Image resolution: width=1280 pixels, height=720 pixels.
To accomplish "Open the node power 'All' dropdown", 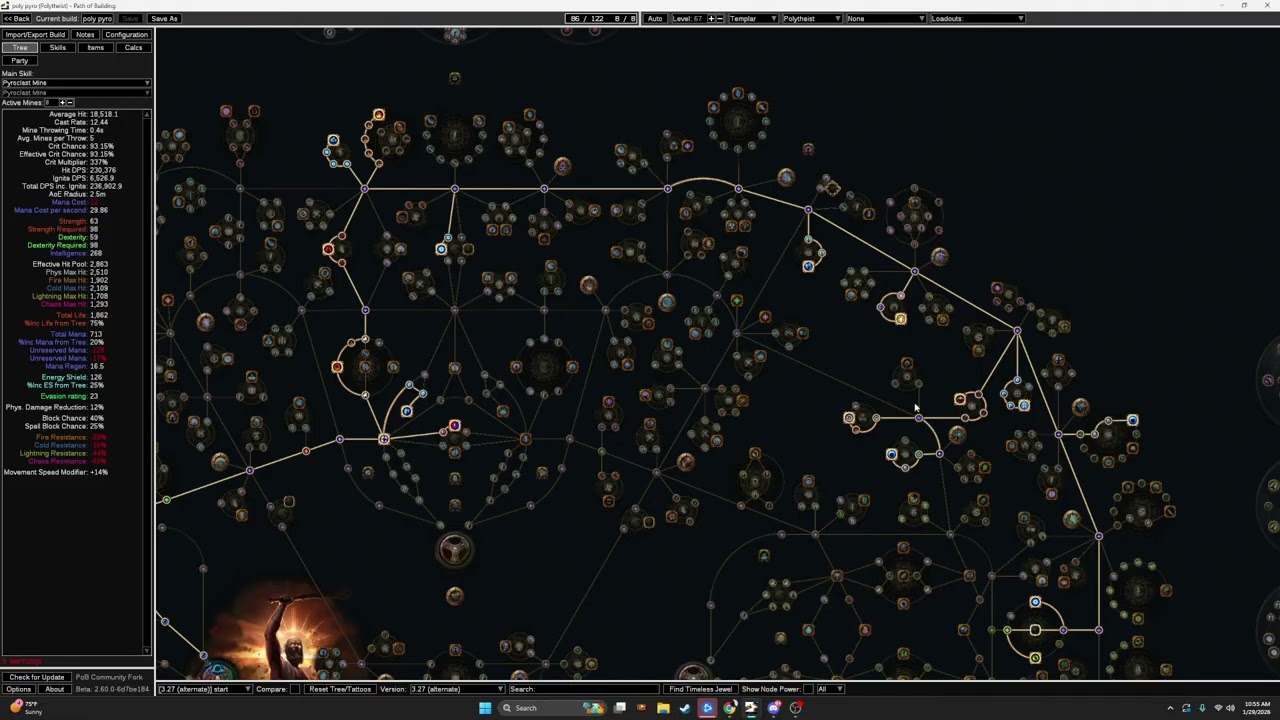I will [830, 689].
